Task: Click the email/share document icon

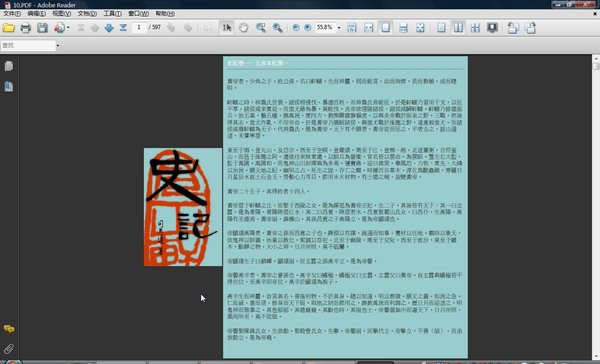Action: point(59,28)
